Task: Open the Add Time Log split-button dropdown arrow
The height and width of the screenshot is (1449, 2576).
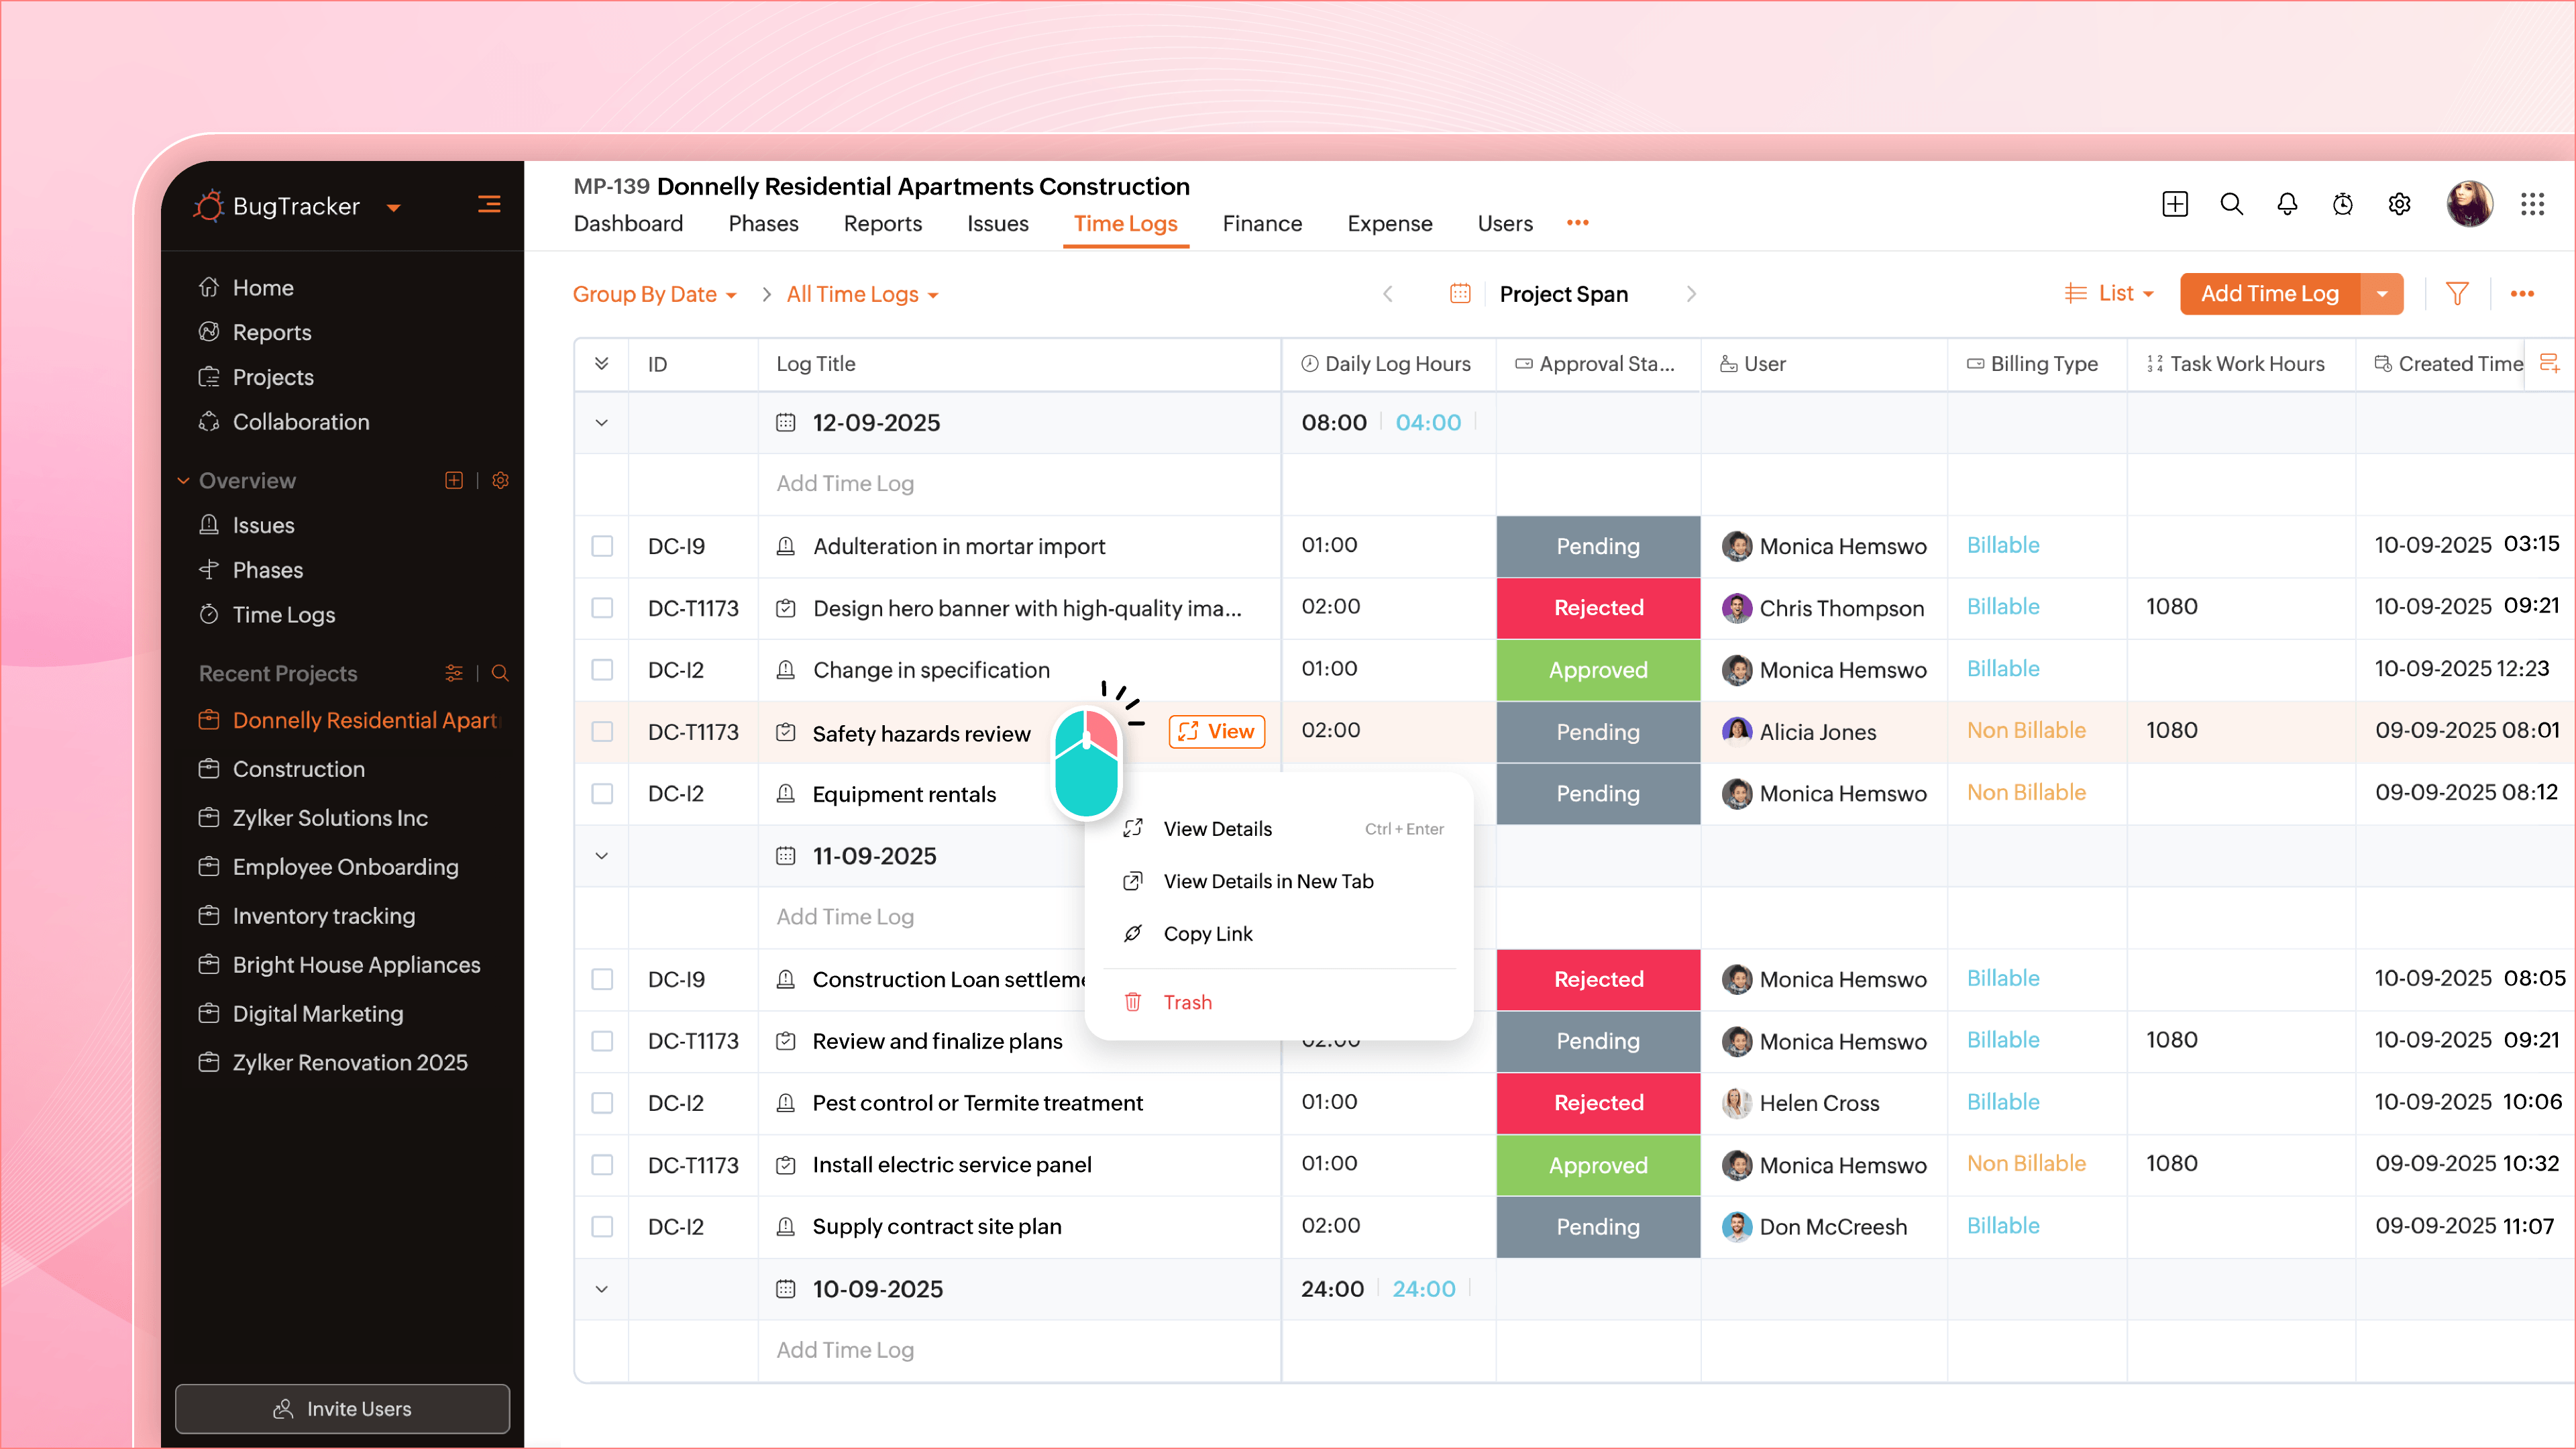Action: 2383,293
